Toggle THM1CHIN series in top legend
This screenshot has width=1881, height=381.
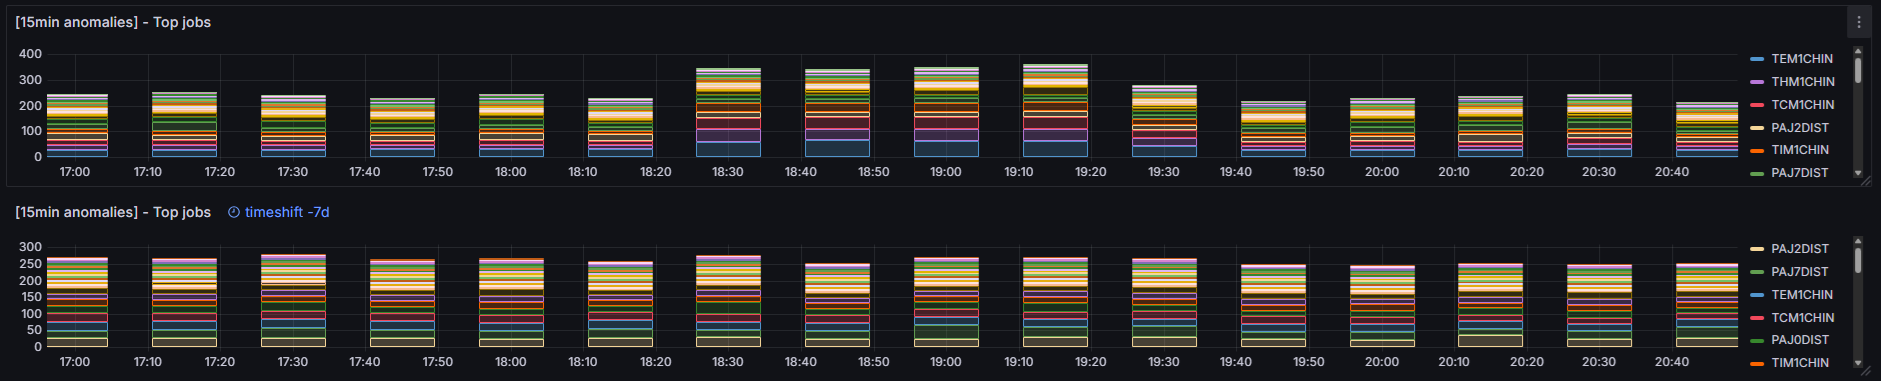point(1802,82)
